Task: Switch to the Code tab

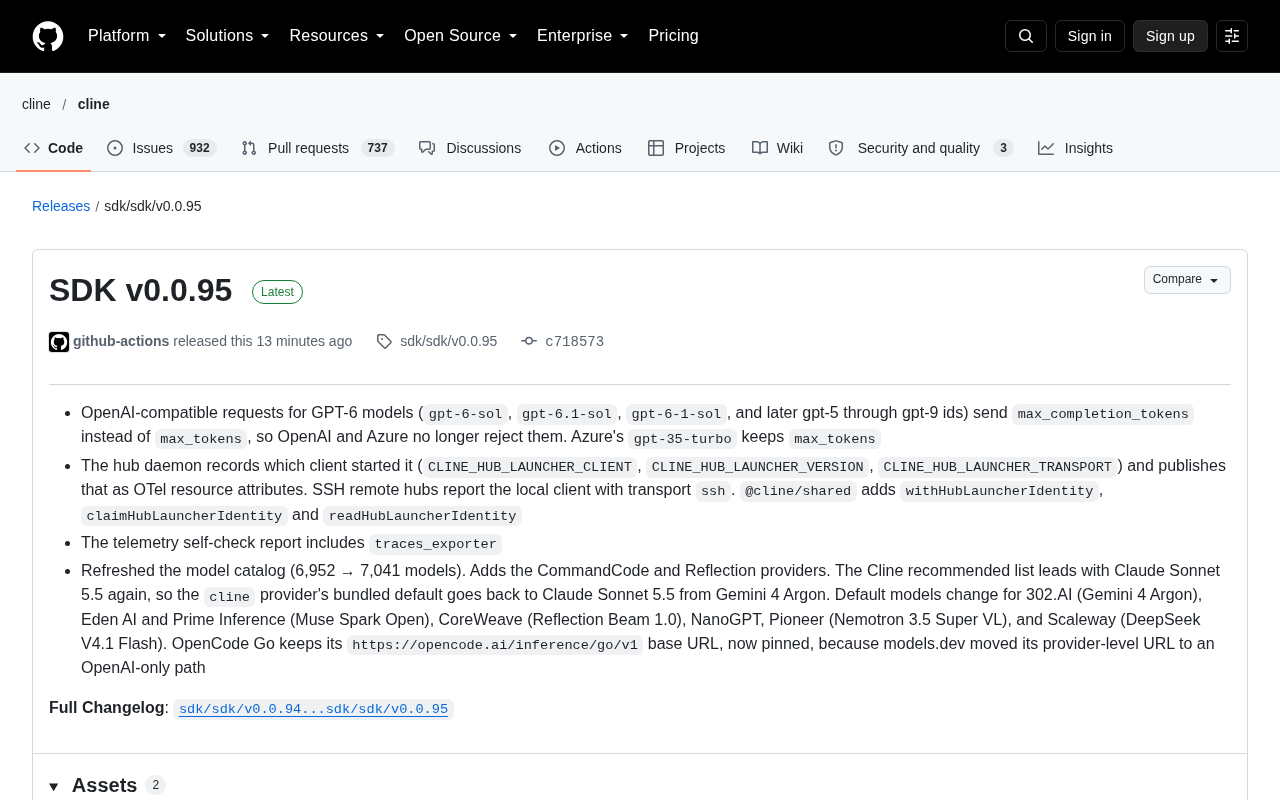Action: (x=54, y=148)
